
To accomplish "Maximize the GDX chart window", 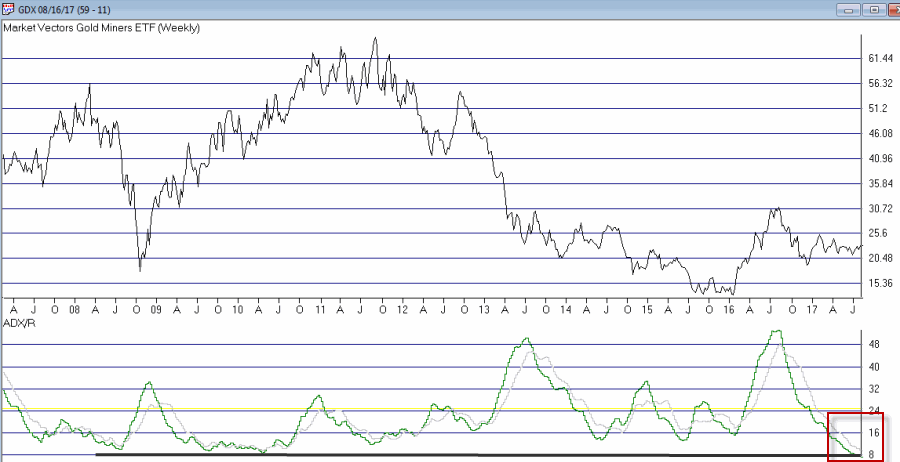I will click(874, 10).
